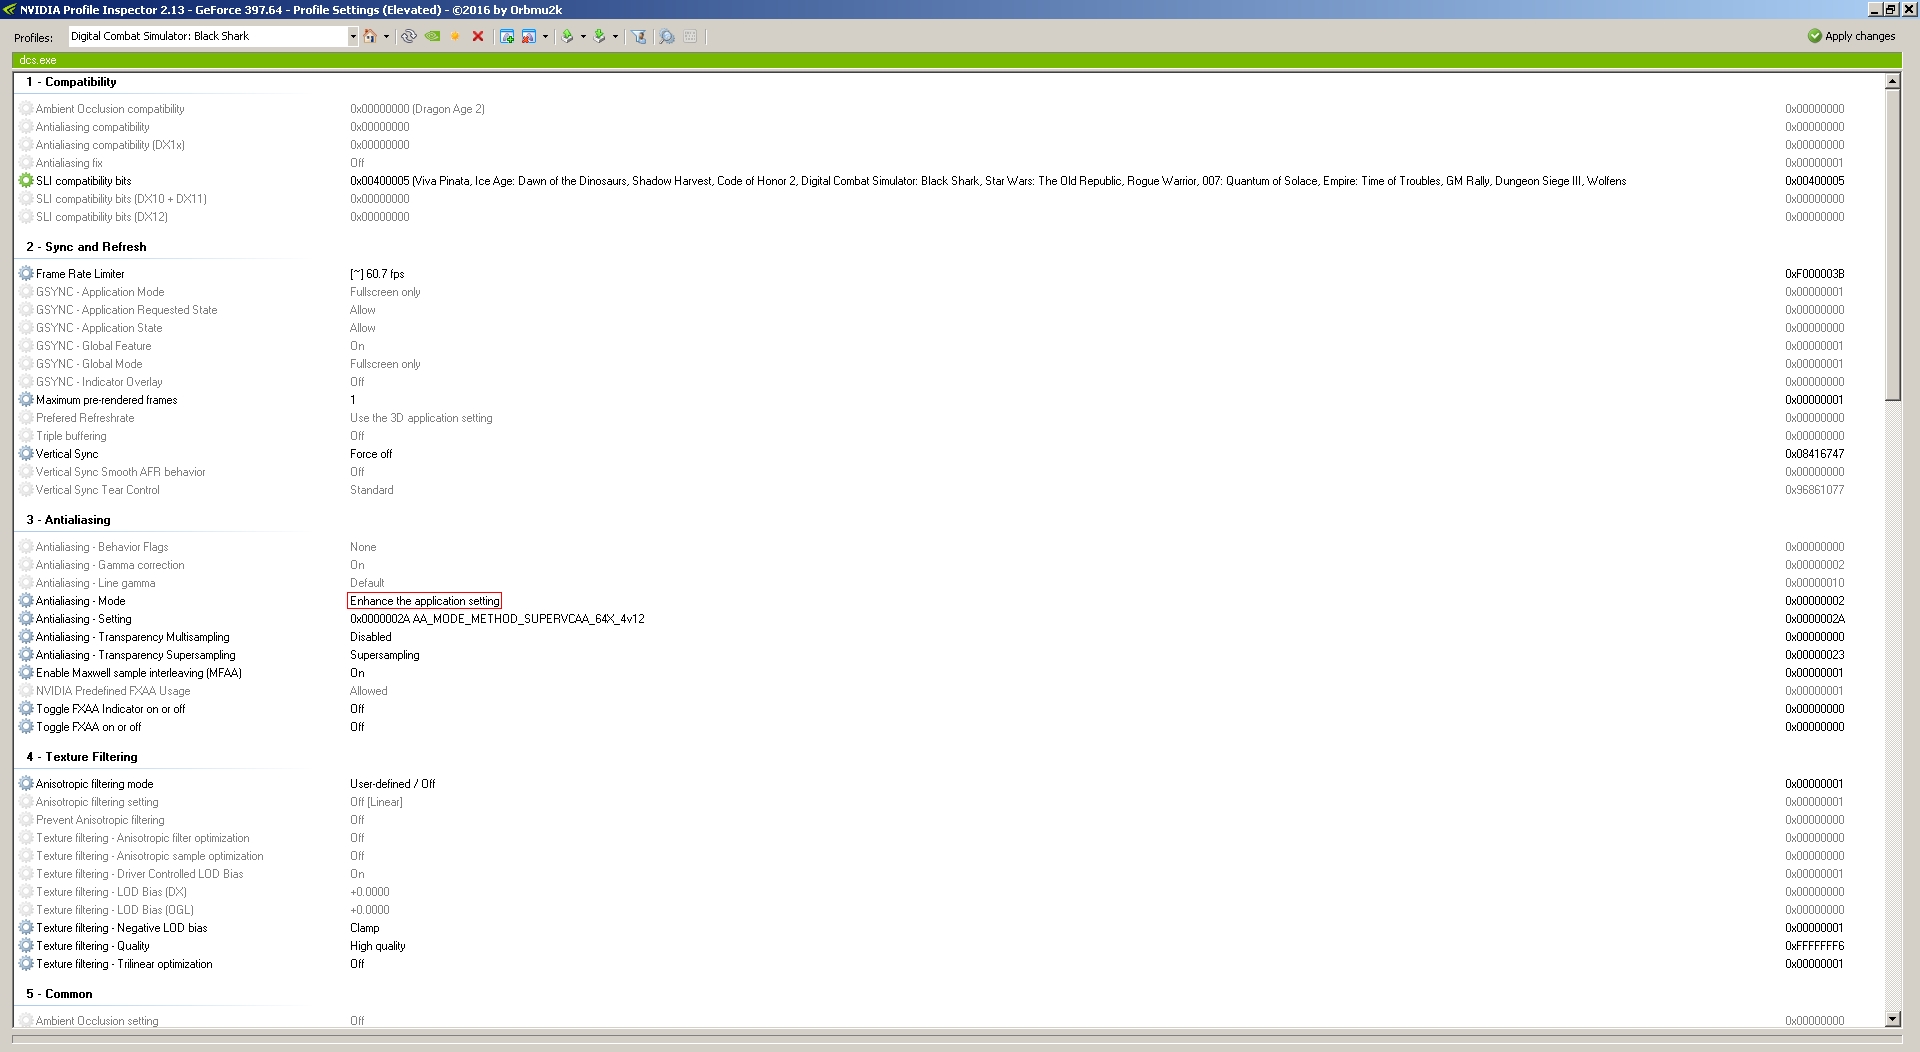Click the orange create new profile icon
The height and width of the screenshot is (1052, 1920).
455,36
